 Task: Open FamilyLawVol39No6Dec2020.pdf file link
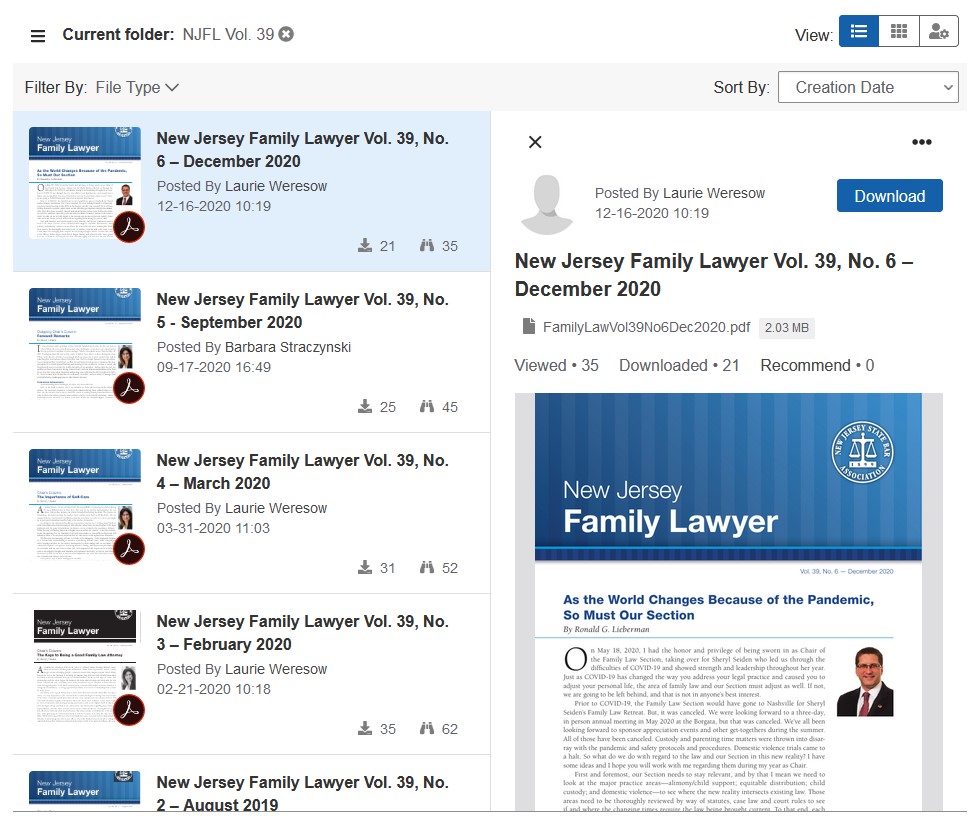[646, 327]
